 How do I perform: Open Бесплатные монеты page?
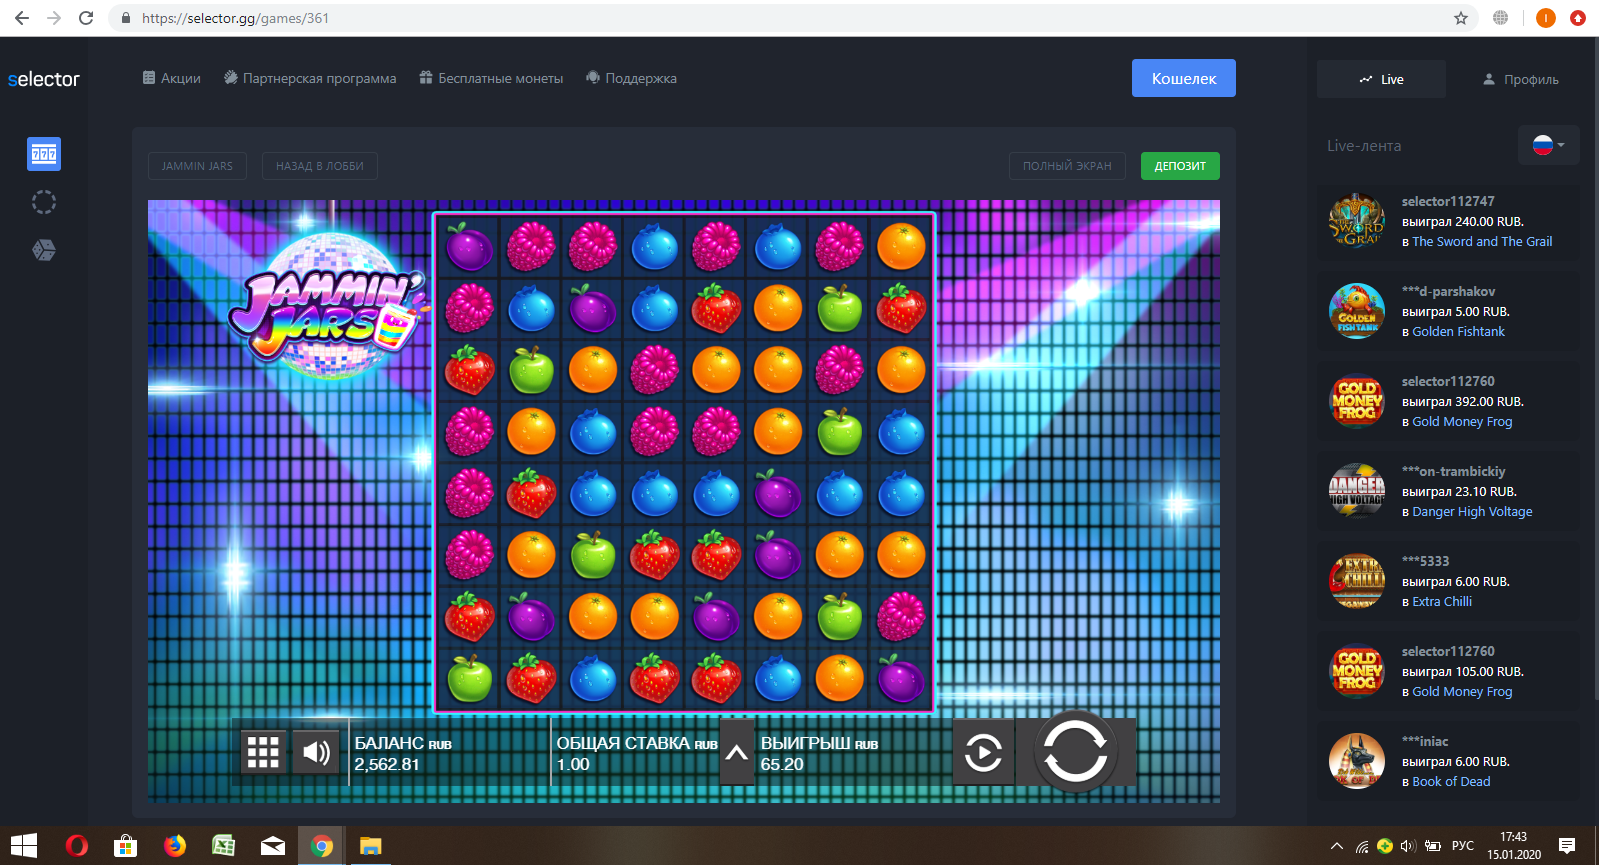pos(491,78)
